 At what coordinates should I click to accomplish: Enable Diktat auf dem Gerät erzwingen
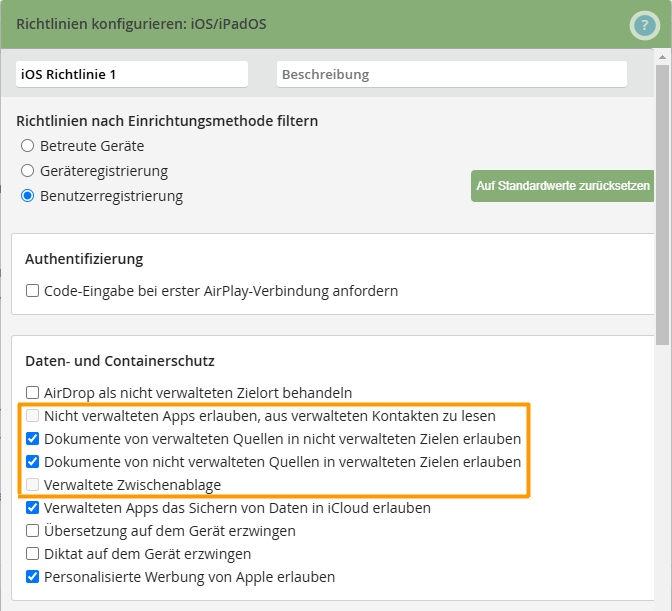tap(33, 554)
